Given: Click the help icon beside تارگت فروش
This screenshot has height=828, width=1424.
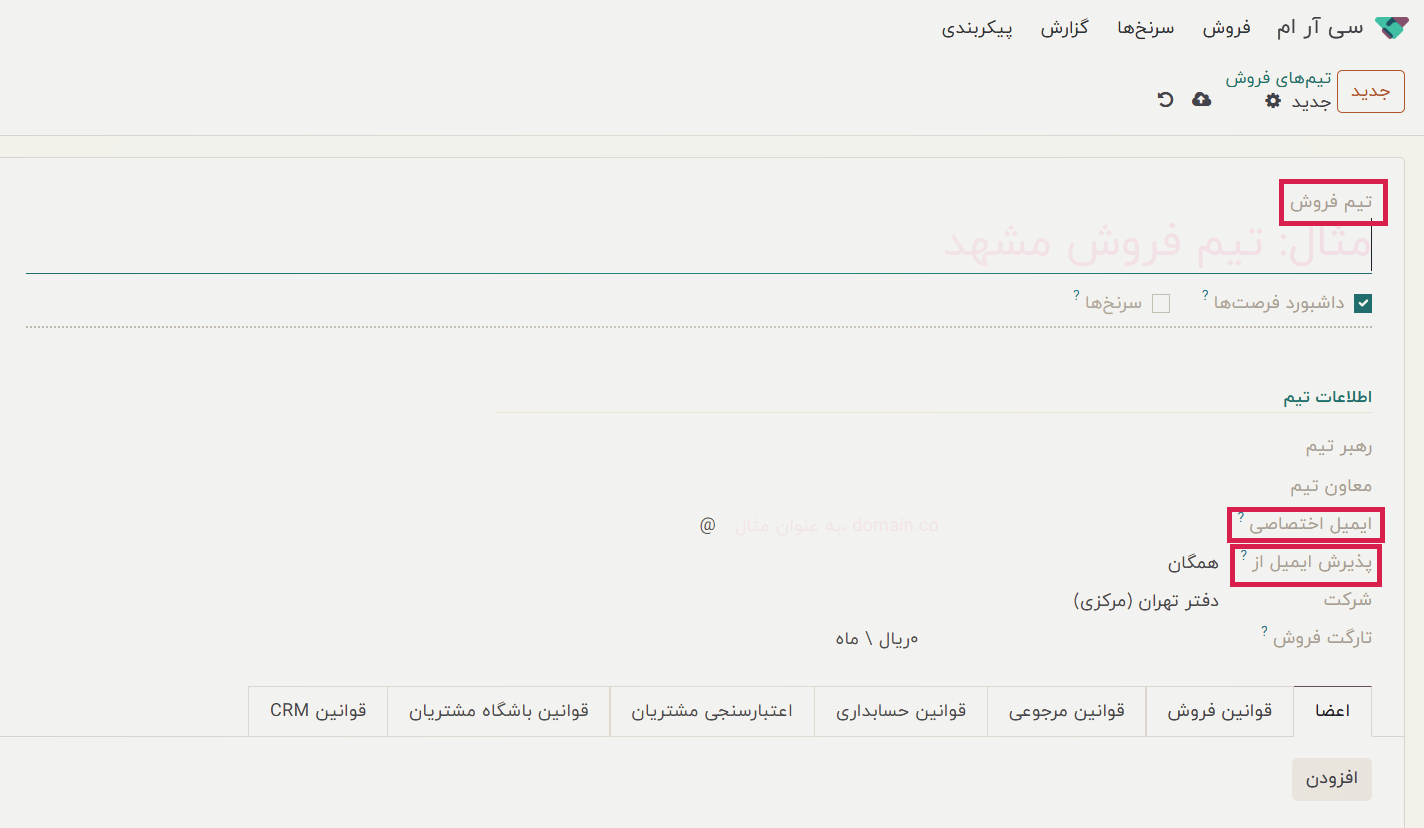Looking at the screenshot, I should (1264, 630).
